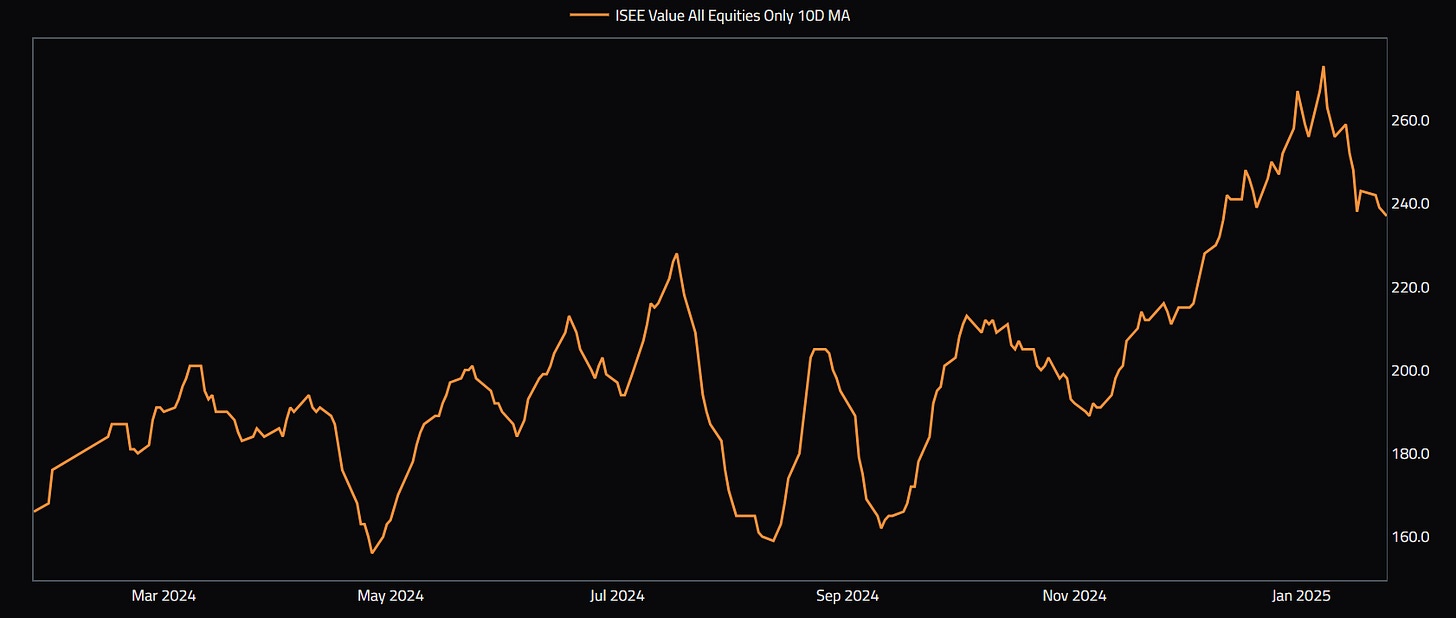Image resolution: width=1456 pixels, height=618 pixels.
Task: Select the 'Nov 2024' x-axis label
Action: 1074,596
